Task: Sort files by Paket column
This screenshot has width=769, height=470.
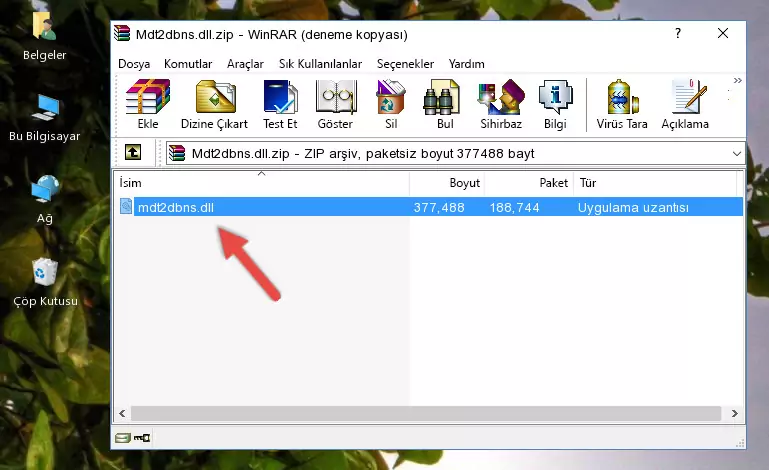Action: pos(529,183)
